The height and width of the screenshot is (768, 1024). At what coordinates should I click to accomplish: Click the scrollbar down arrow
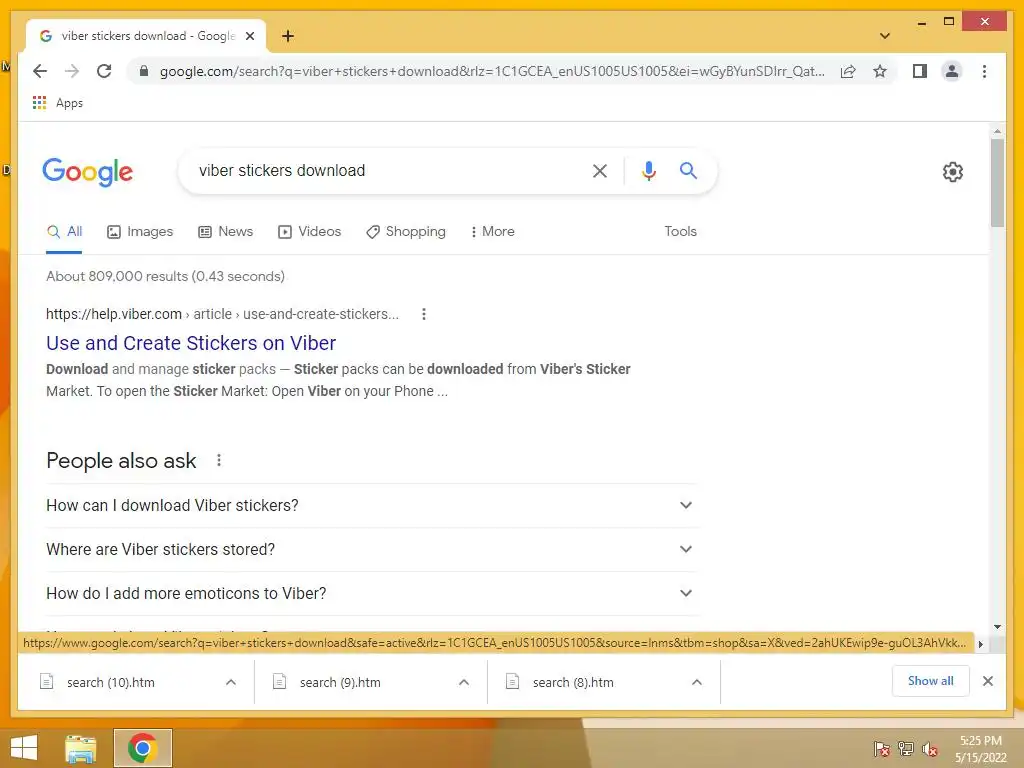tap(997, 627)
